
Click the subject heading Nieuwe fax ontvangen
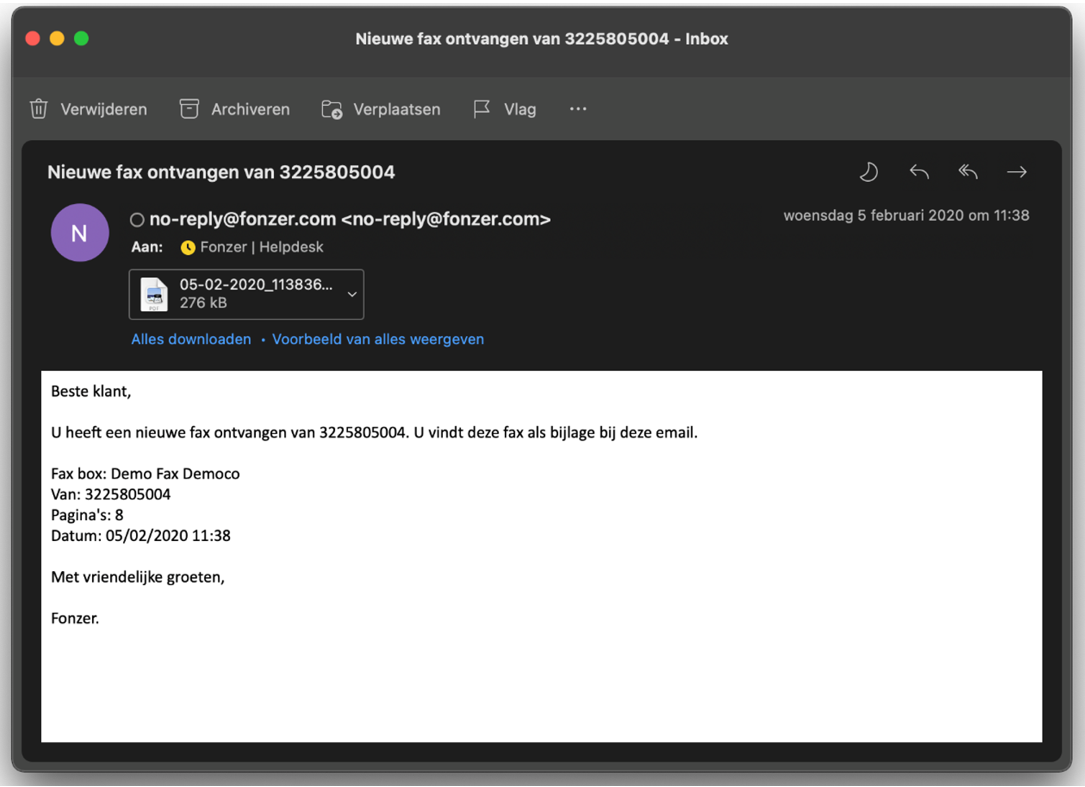click(x=221, y=172)
